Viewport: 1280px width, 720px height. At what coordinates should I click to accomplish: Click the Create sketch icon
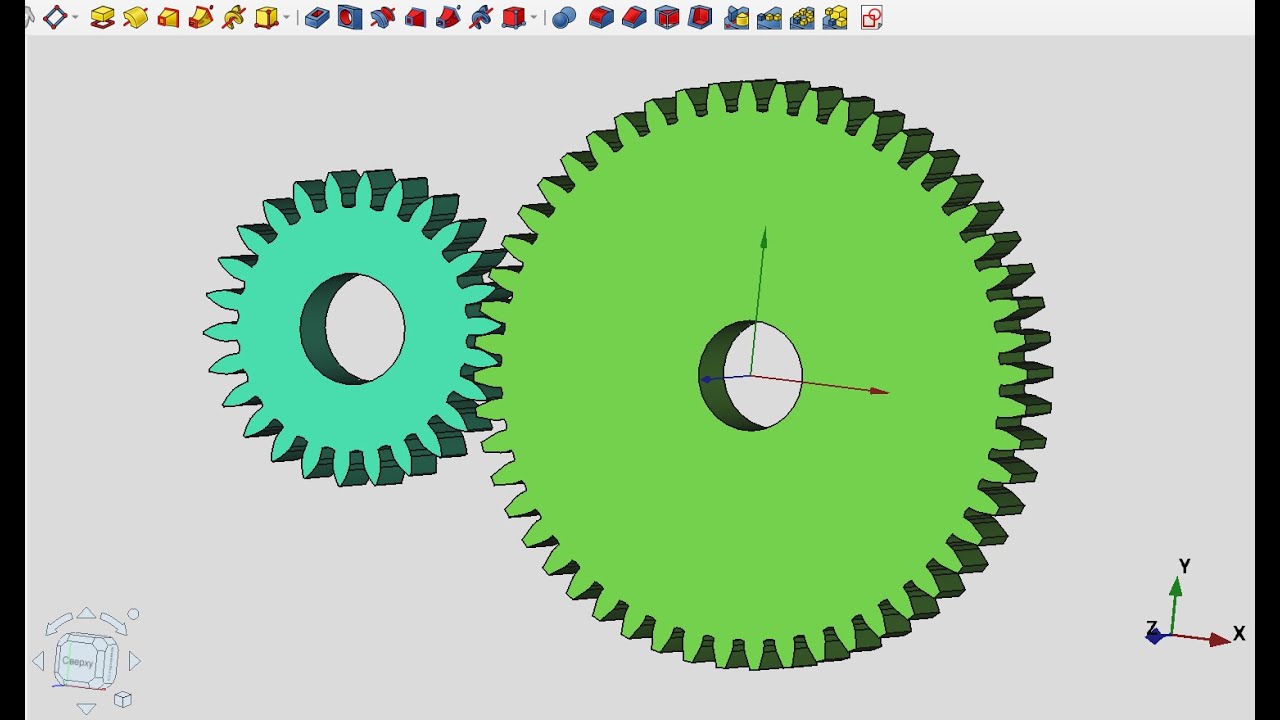pyautogui.click(x=54, y=17)
